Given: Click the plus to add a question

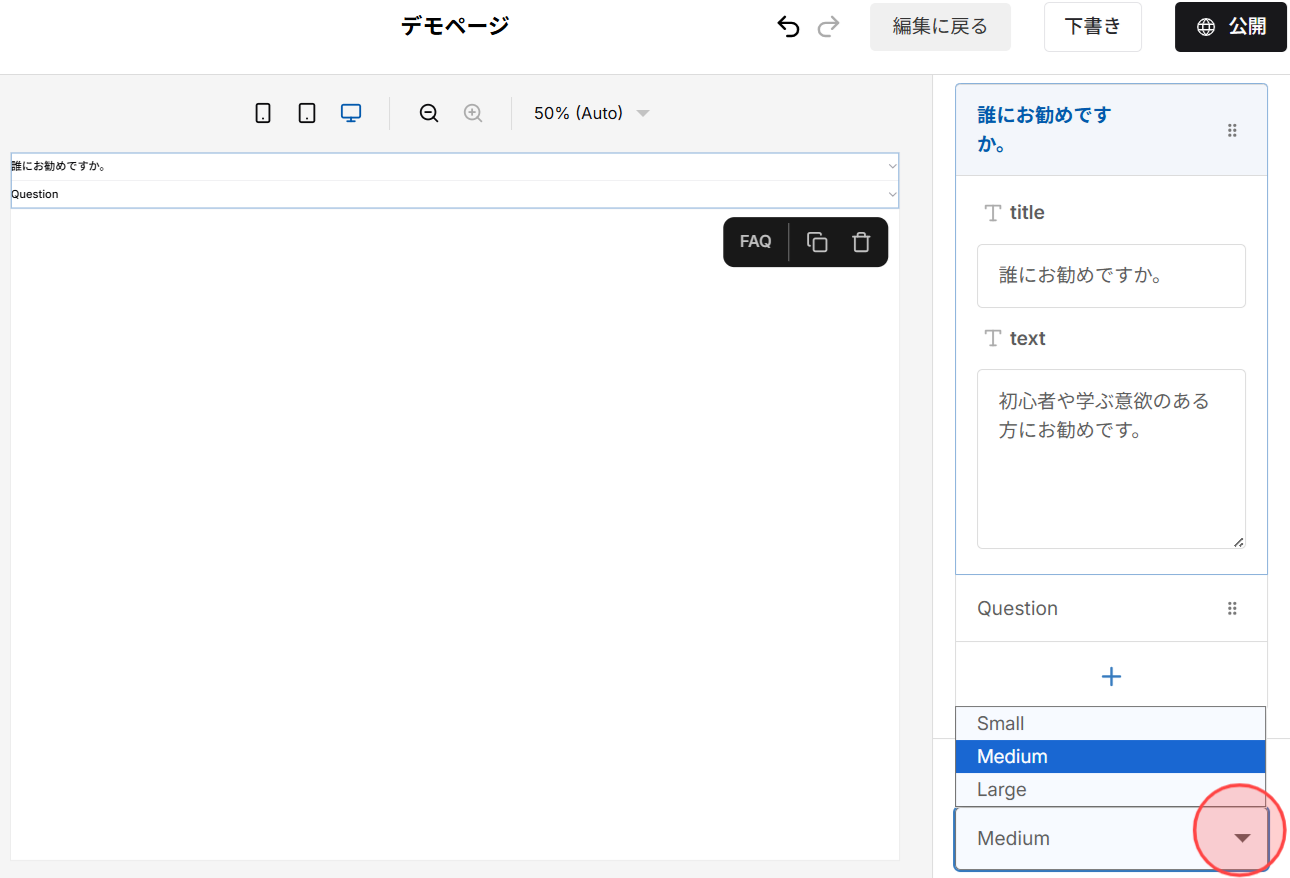Looking at the screenshot, I should pos(1110,676).
